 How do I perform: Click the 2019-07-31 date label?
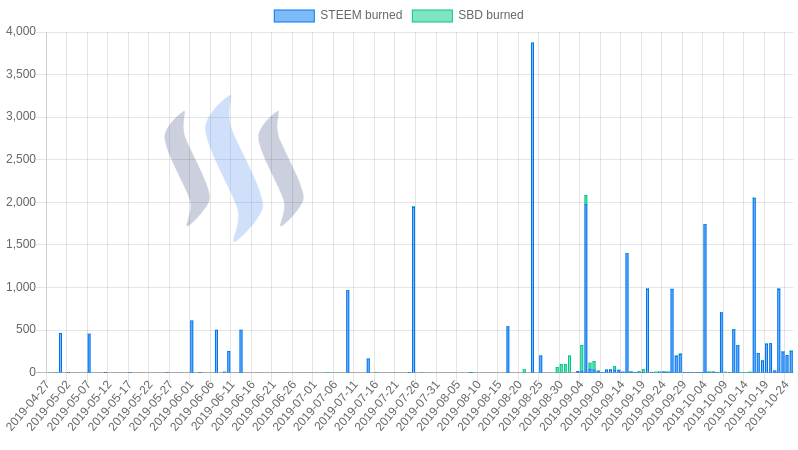(x=418, y=406)
